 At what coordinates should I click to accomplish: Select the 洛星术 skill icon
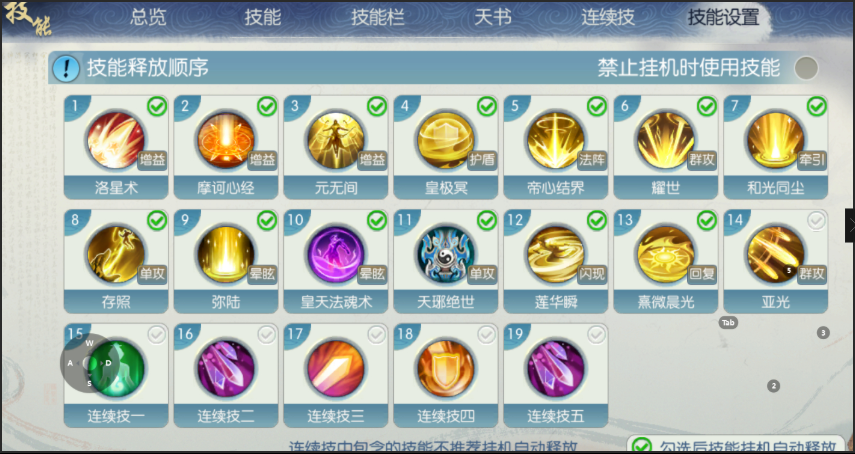116,140
